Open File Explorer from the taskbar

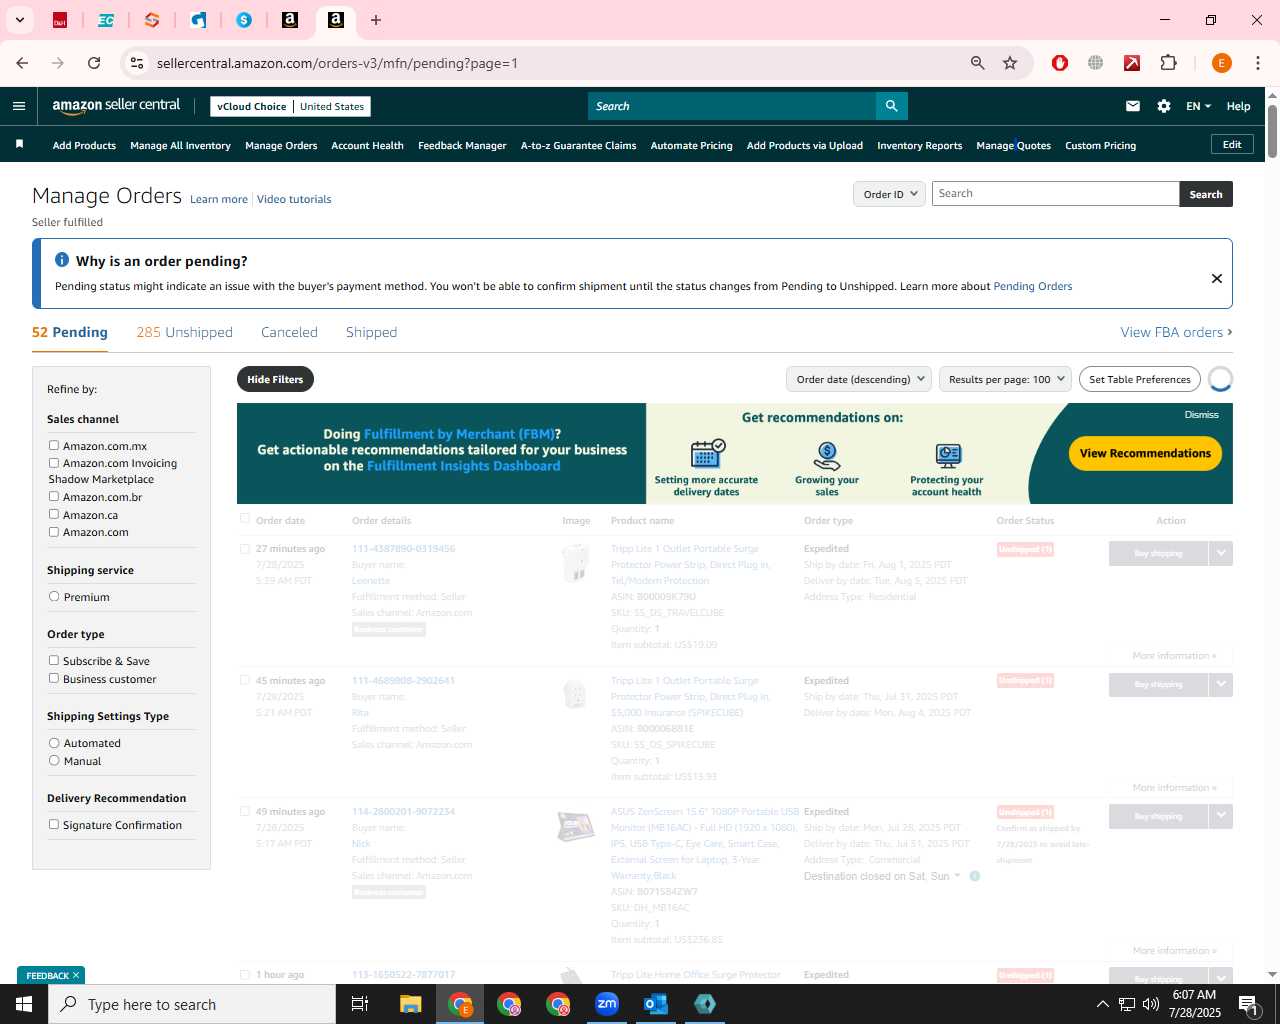tap(411, 1004)
